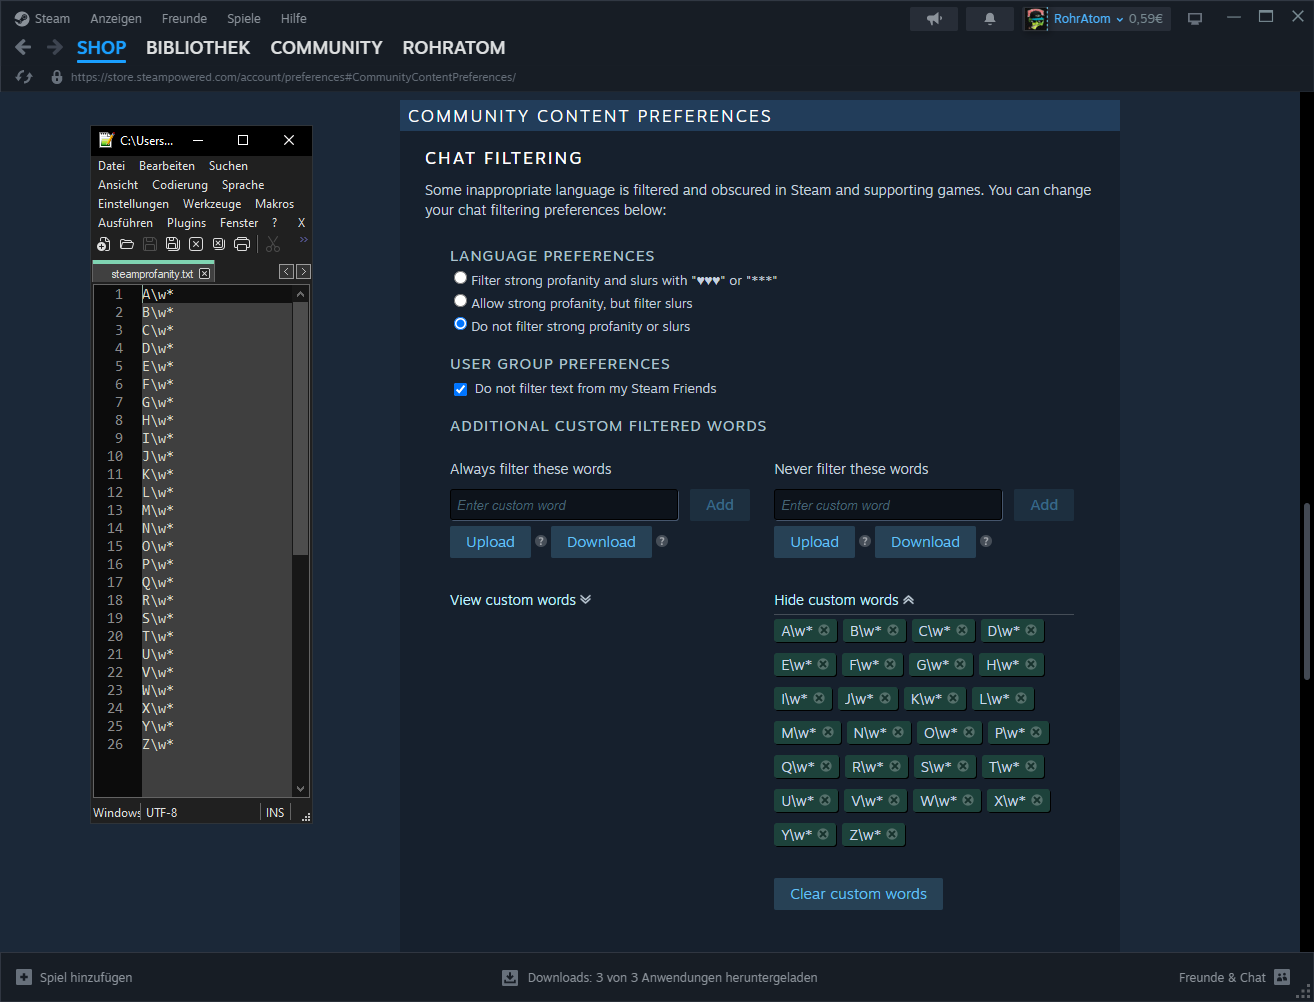1314x1002 pixels.
Task: Expand View custom words list
Action: 520,600
